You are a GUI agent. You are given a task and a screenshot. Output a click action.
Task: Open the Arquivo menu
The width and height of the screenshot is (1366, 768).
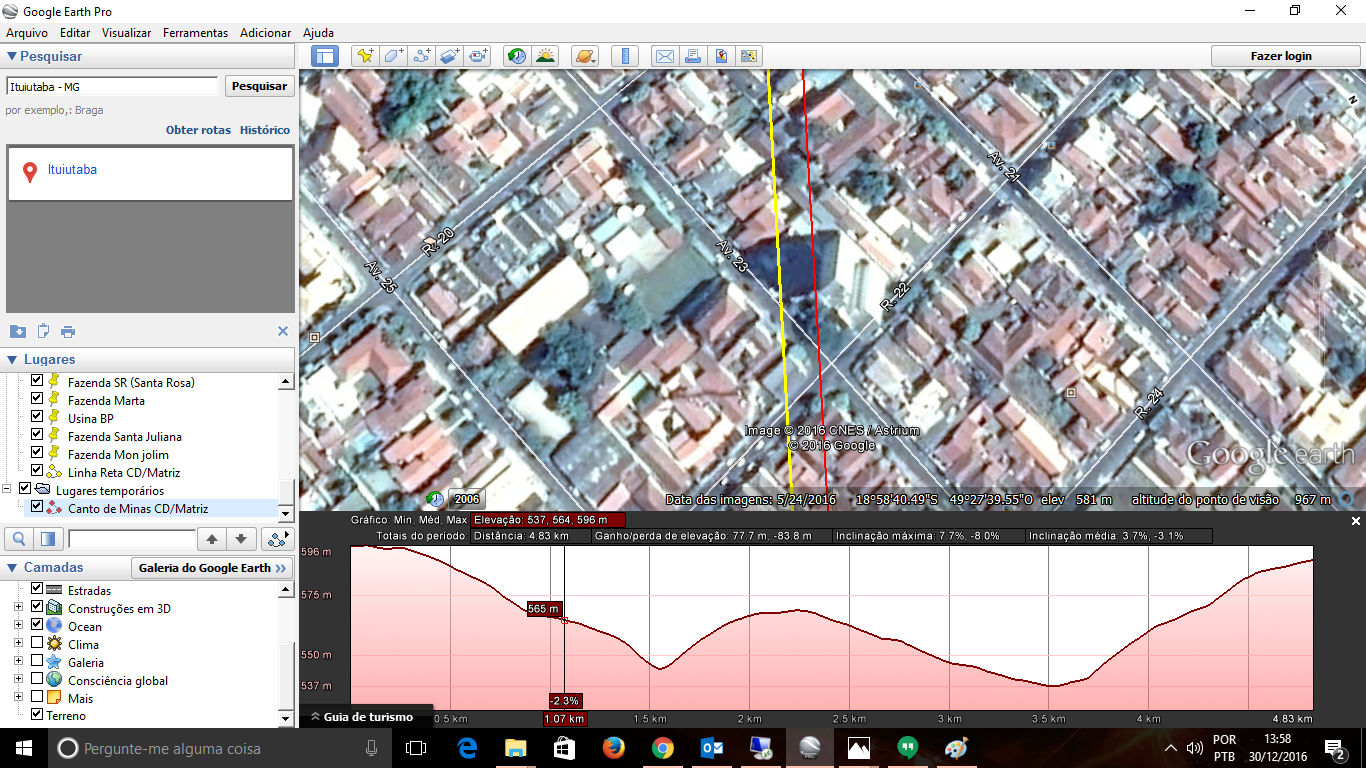pos(27,33)
